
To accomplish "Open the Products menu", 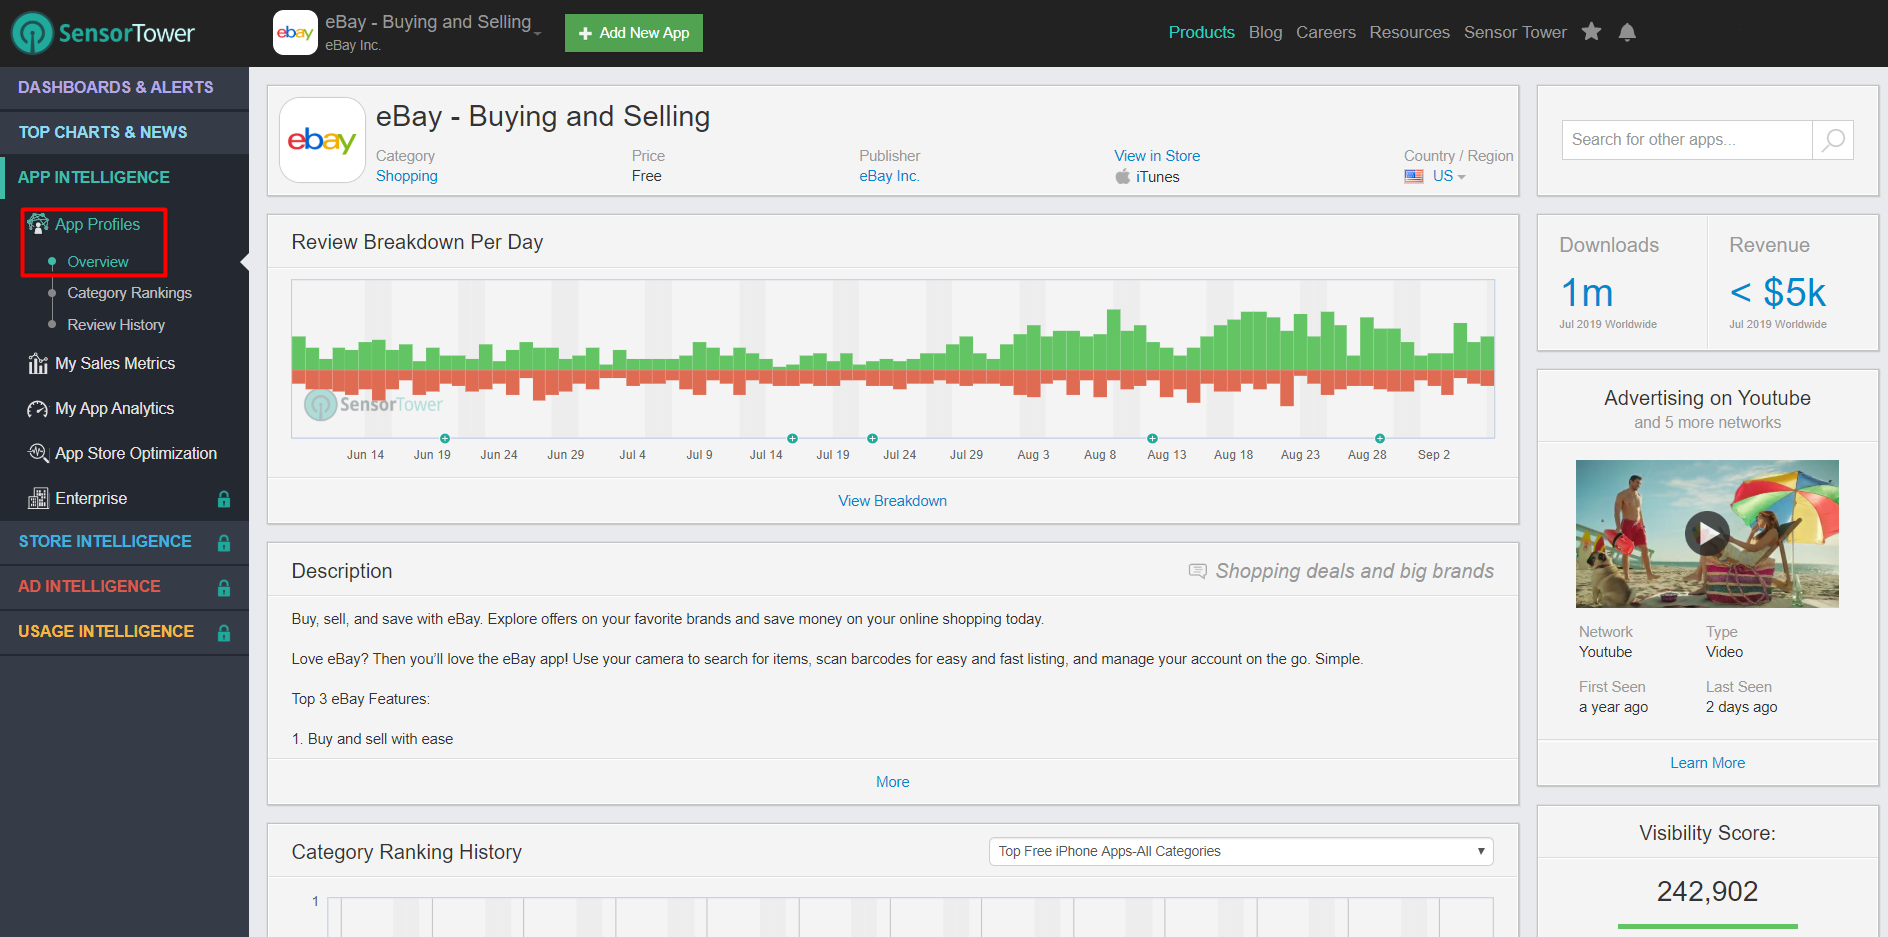I will coord(1201,32).
